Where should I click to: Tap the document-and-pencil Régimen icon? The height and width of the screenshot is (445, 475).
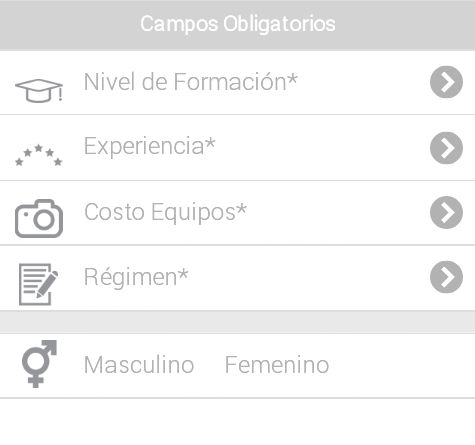38,284
